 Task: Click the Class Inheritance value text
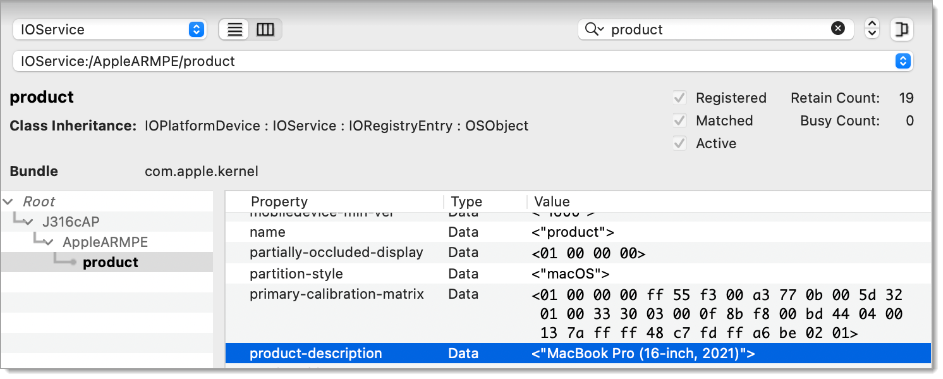tap(336, 126)
